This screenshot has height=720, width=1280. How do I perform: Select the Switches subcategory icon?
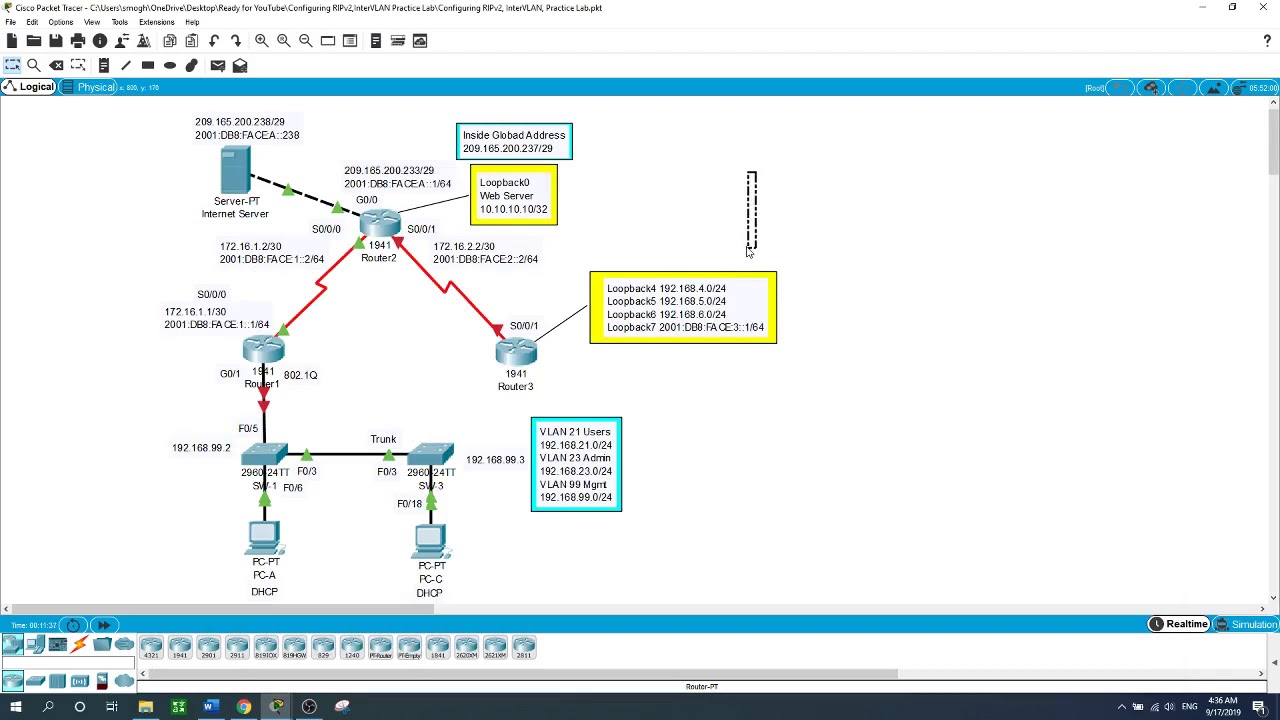point(35,682)
